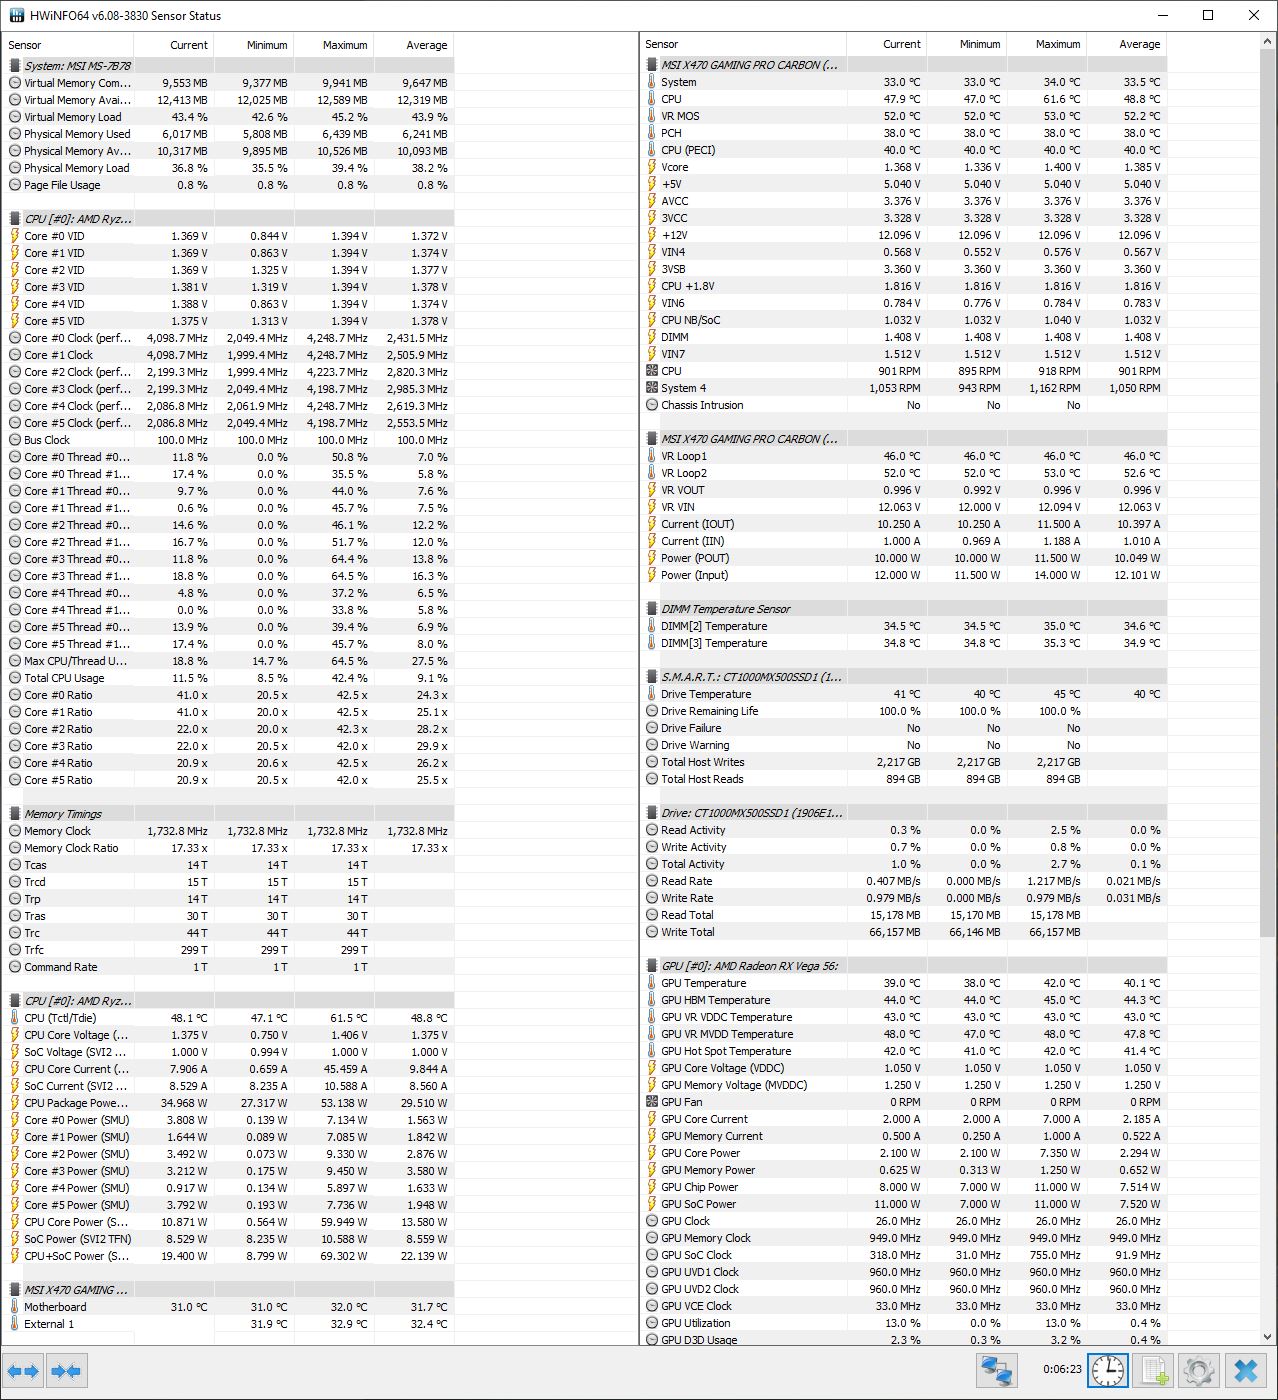Click the thermometer icon beside CPU (Tctl/Tdie)

click(15, 1018)
